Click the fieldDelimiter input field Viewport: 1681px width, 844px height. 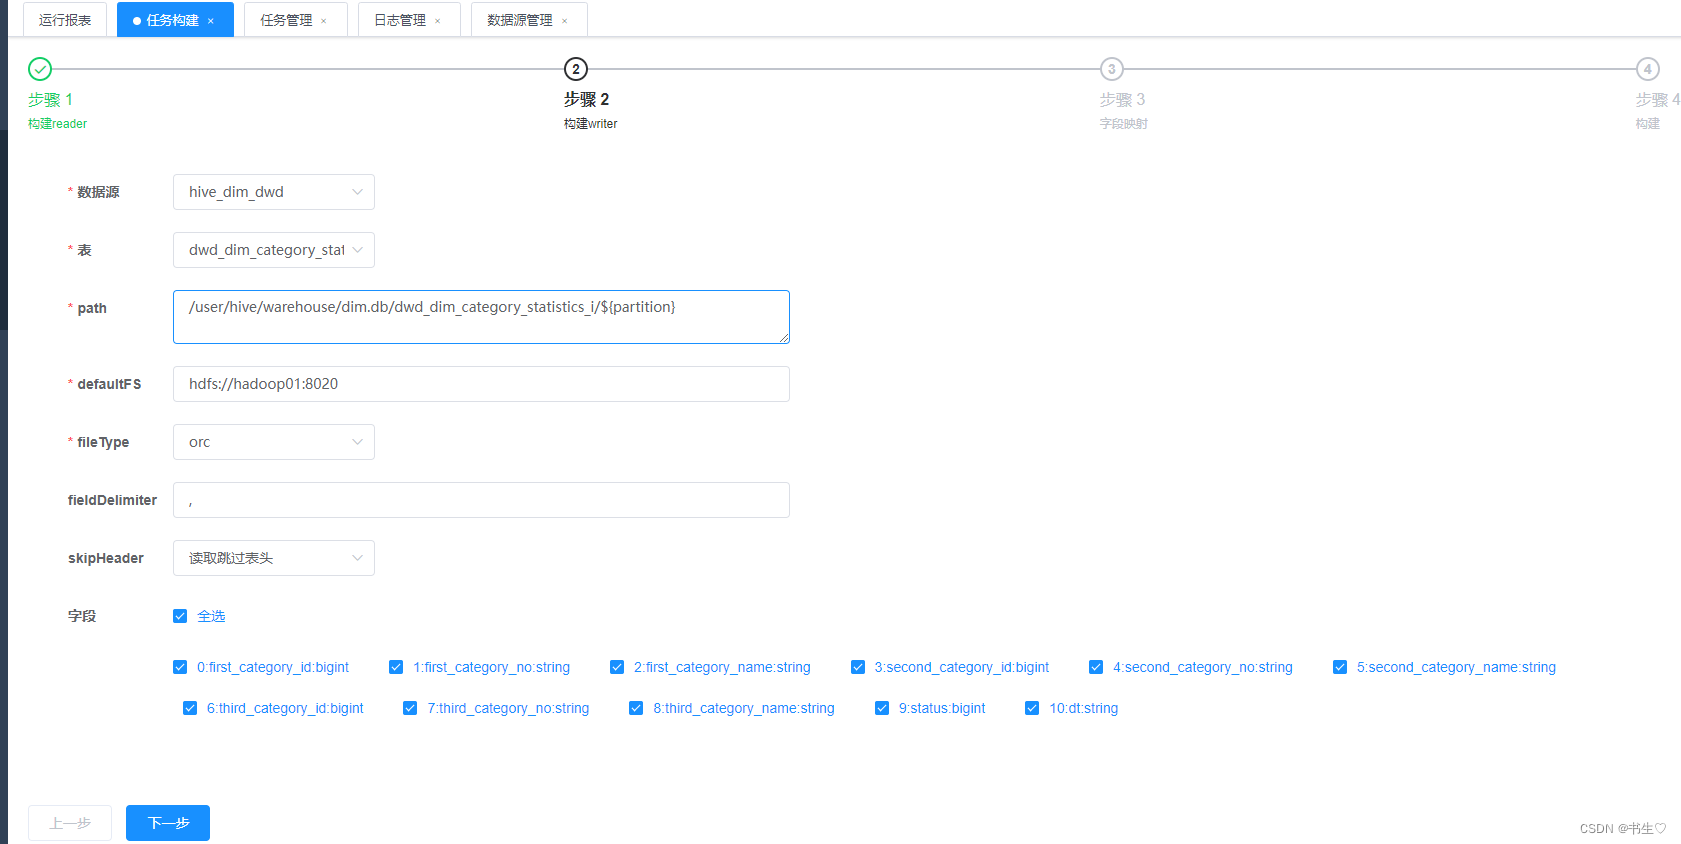click(481, 500)
